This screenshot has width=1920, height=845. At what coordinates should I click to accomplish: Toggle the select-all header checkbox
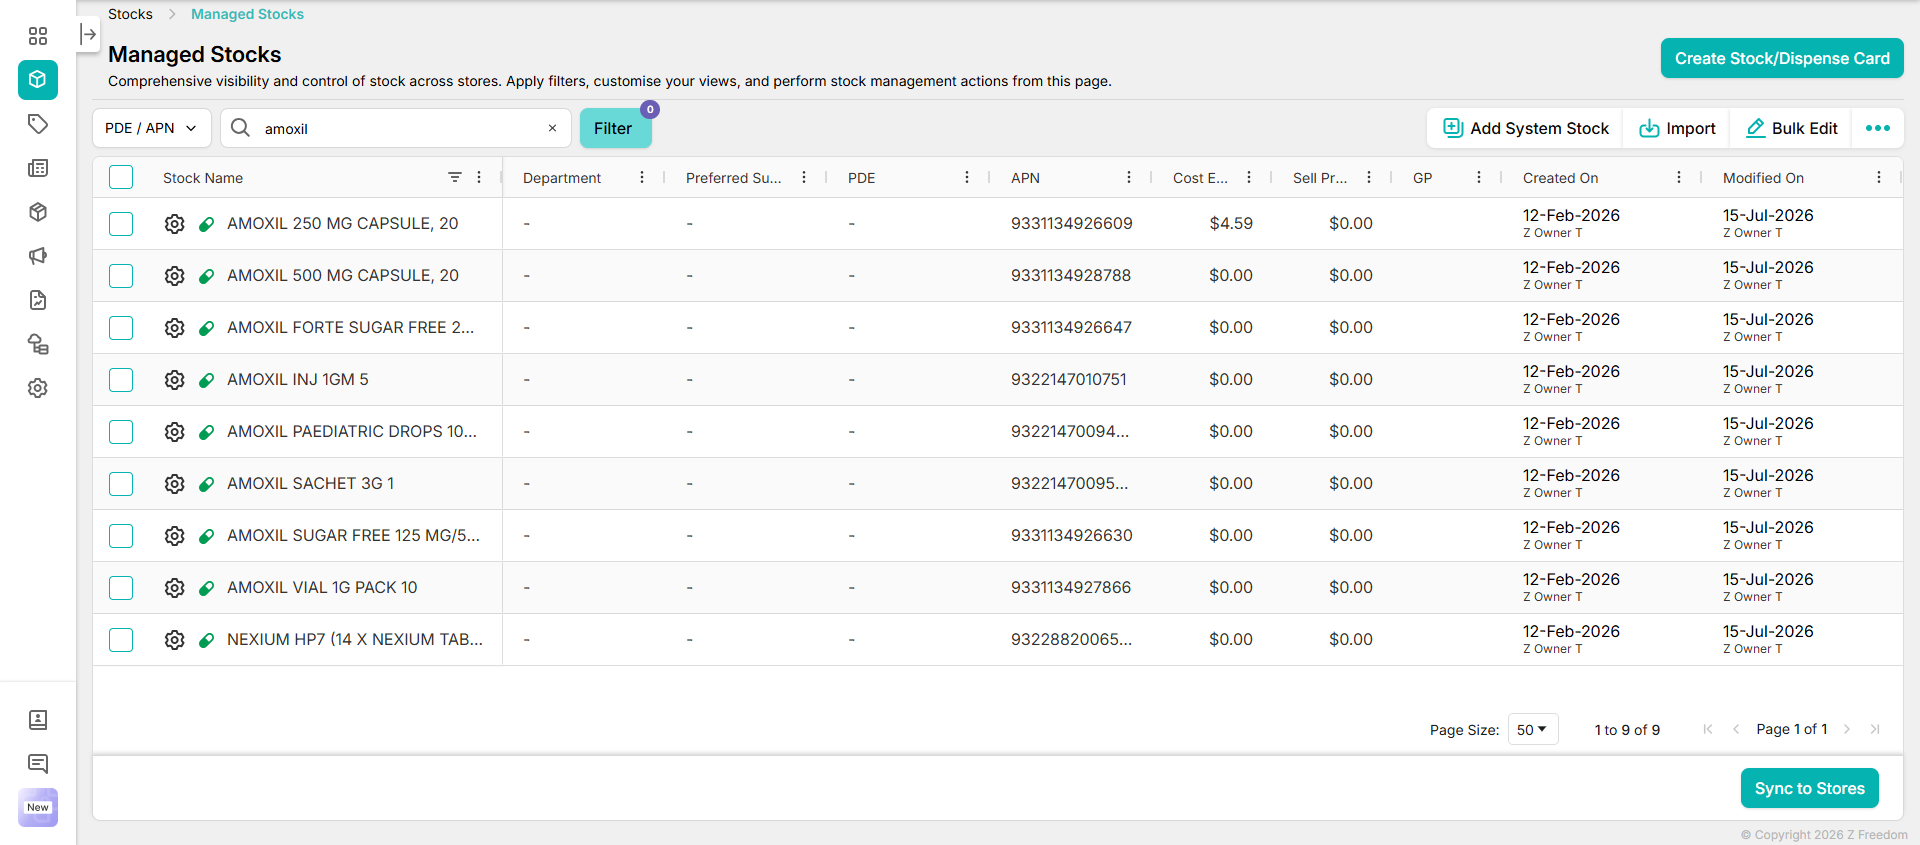coord(121,177)
